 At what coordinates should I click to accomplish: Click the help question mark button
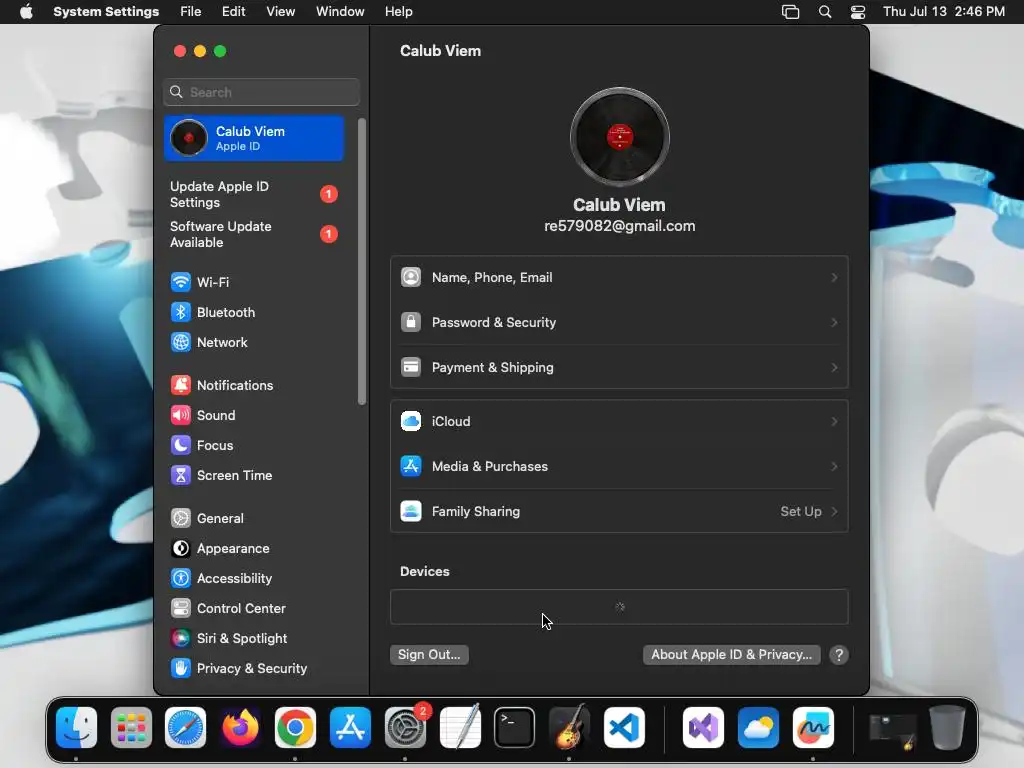coord(839,655)
